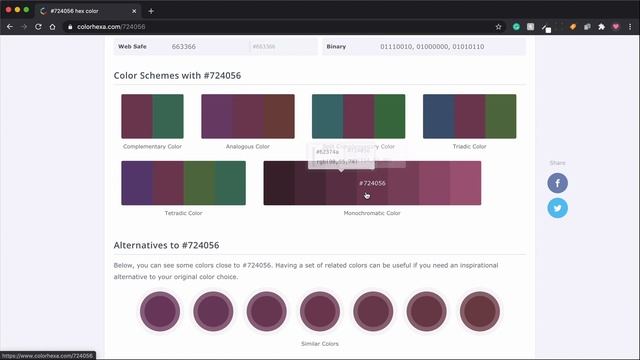The width and height of the screenshot is (640, 360).
Task: Click the Tetradic Color label
Action: 183,213
